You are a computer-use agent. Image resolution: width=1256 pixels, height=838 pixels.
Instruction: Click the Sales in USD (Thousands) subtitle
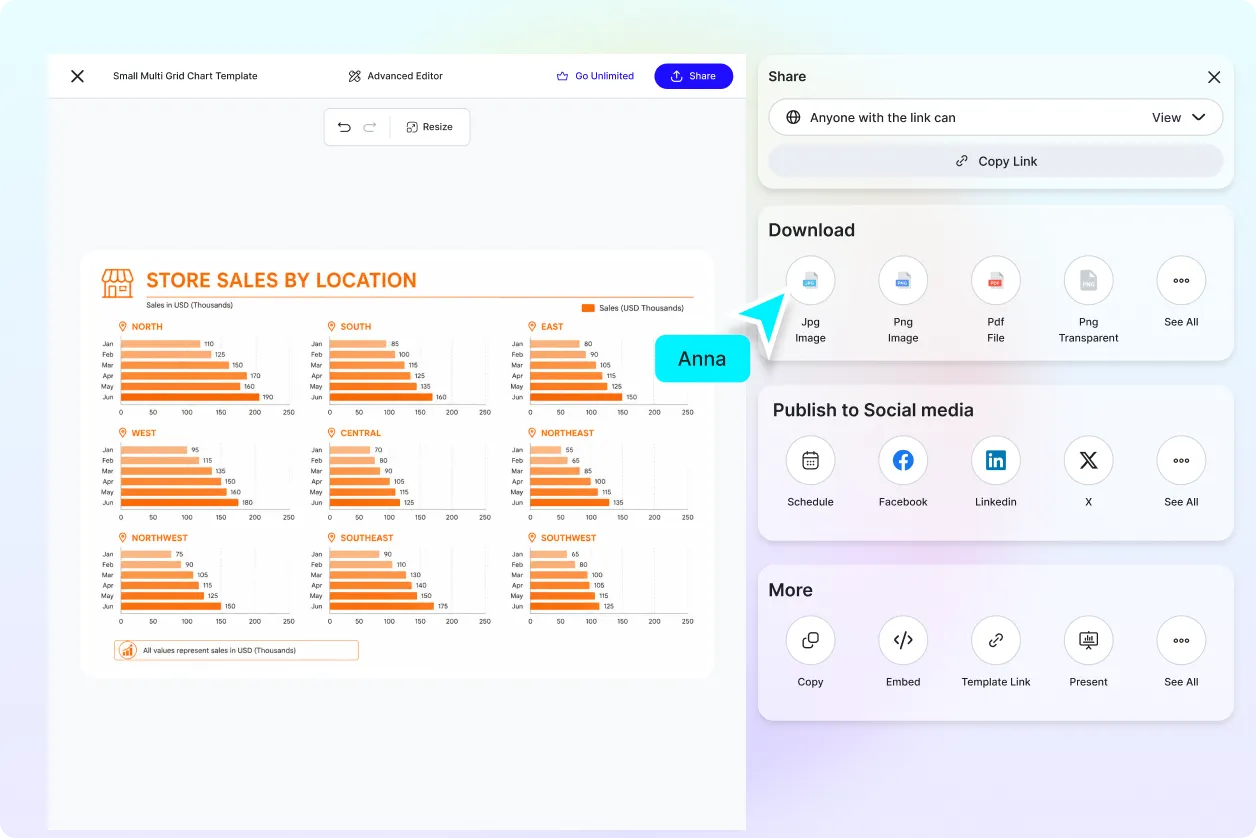click(x=189, y=305)
